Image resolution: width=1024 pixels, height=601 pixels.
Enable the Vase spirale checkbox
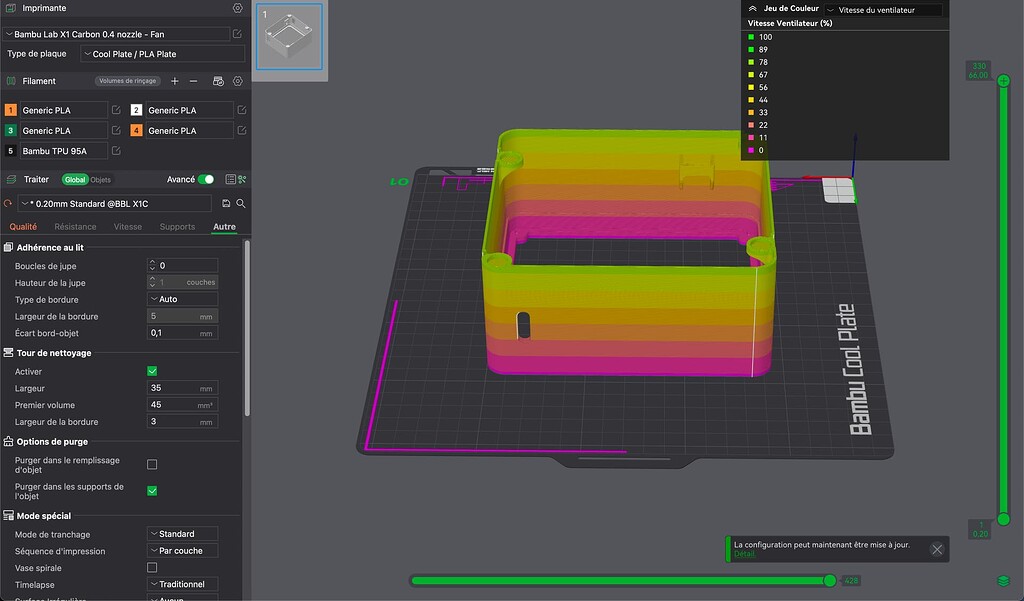click(x=152, y=568)
